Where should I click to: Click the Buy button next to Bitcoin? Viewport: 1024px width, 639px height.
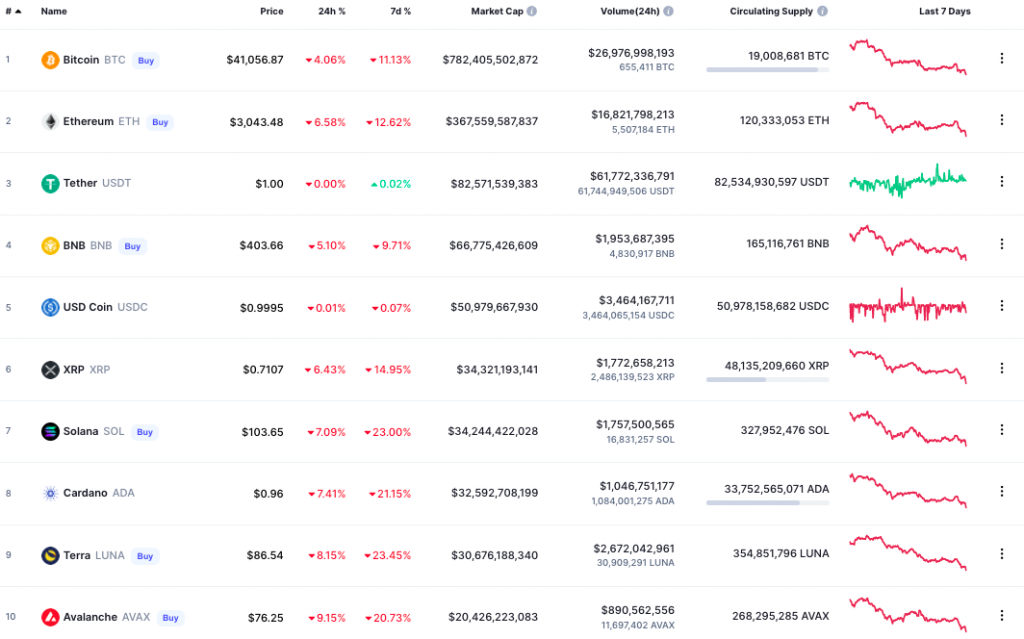[146, 60]
